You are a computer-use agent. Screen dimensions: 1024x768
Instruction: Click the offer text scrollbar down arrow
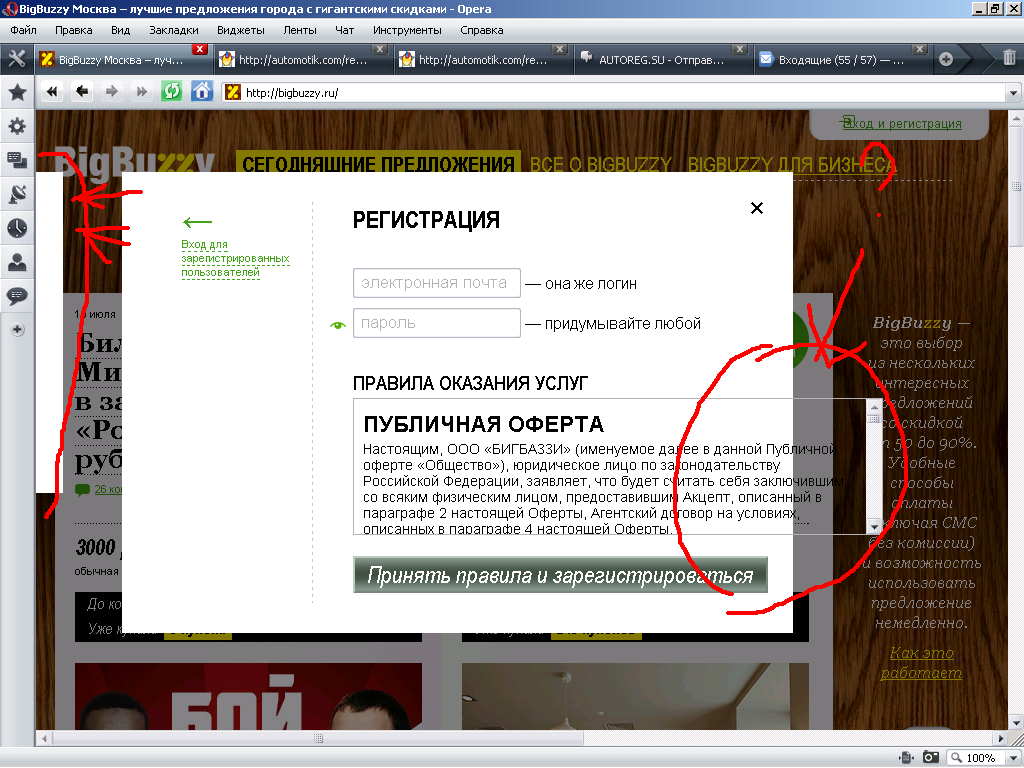(x=874, y=526)
